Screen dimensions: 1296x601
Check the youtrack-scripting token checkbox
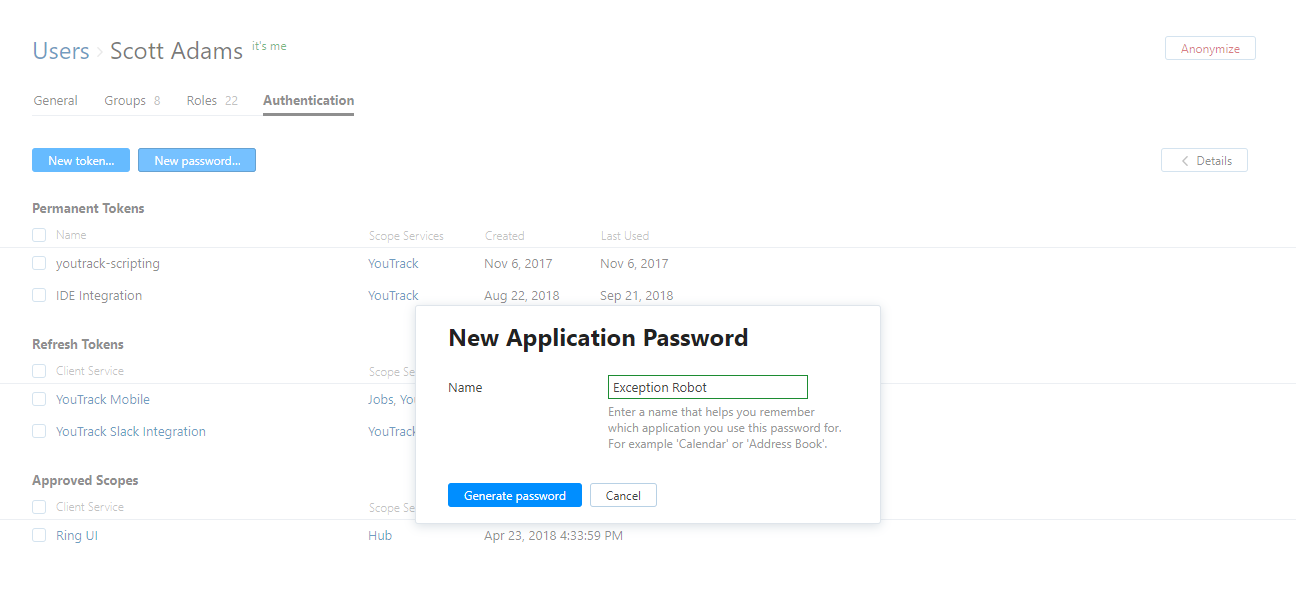[x=39, y=264]
